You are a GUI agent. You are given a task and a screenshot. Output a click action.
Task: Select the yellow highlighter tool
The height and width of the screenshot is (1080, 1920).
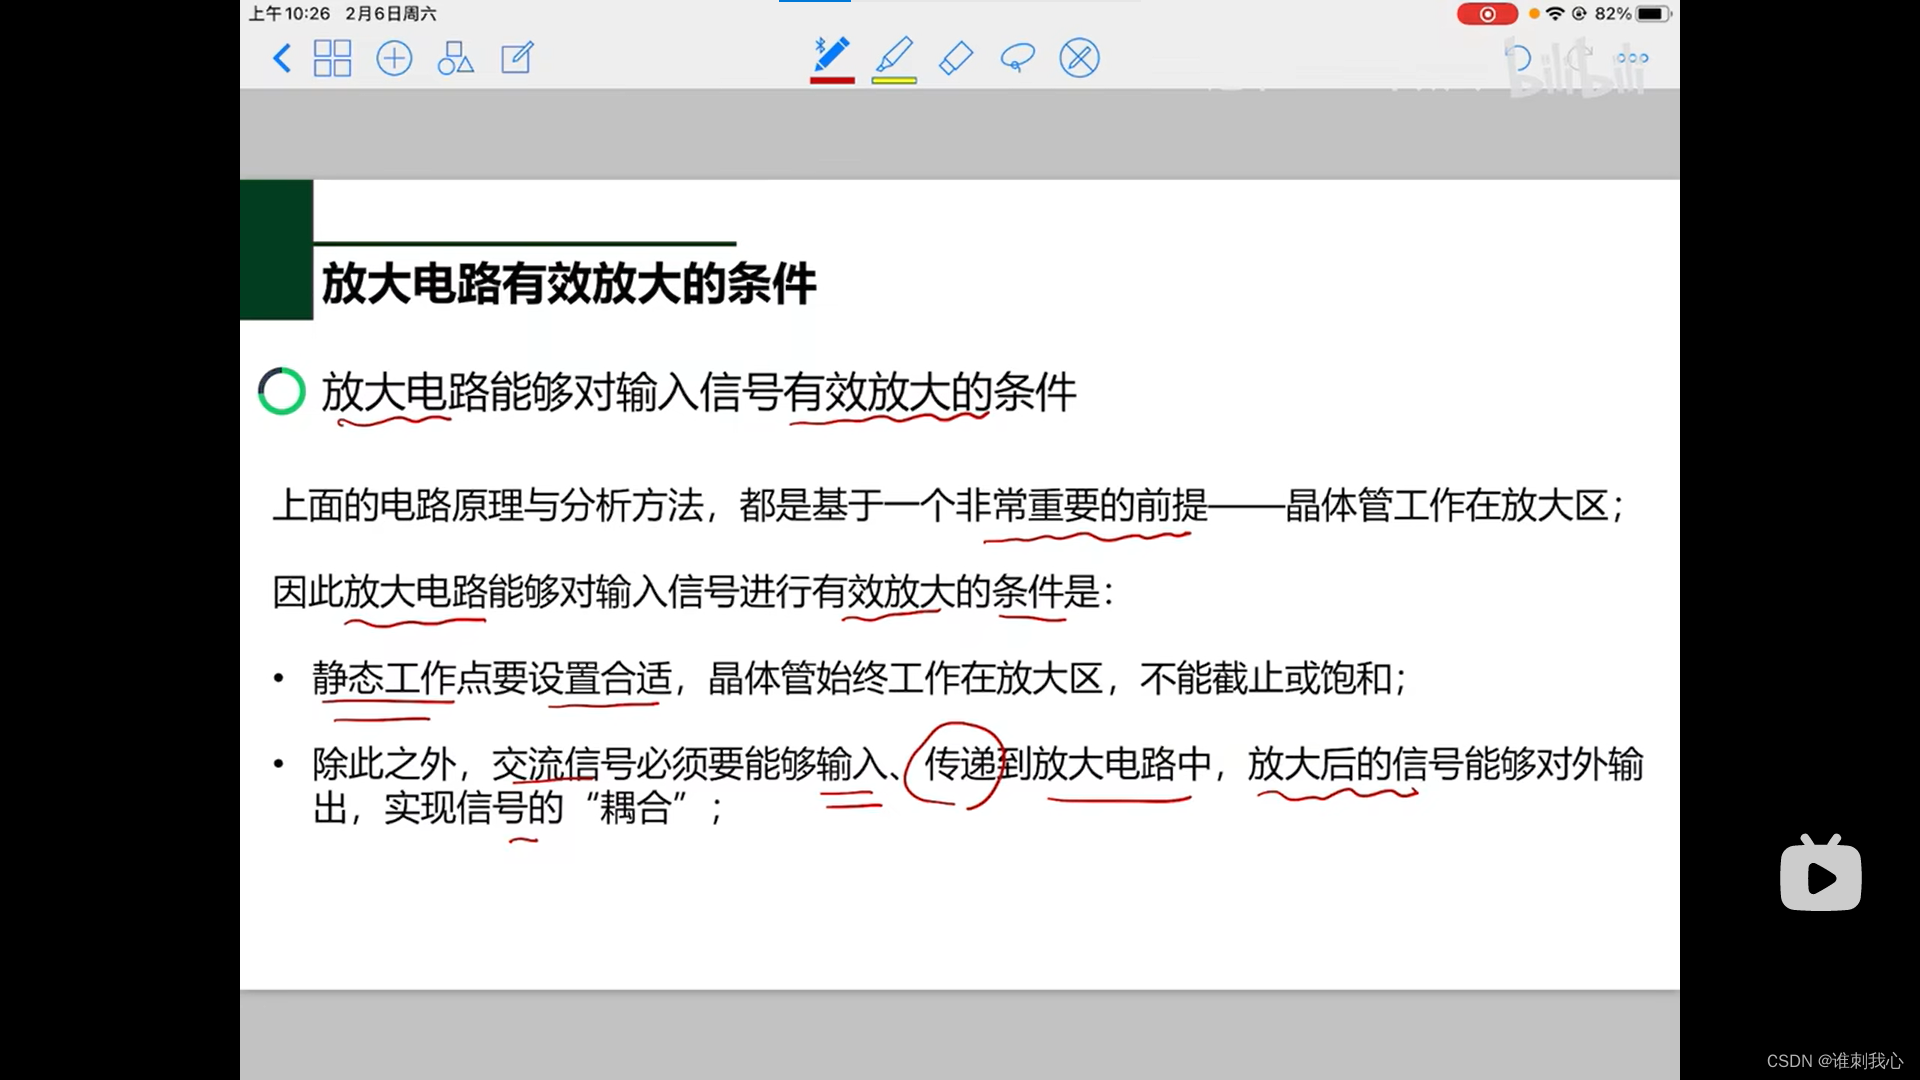[894, 54]
